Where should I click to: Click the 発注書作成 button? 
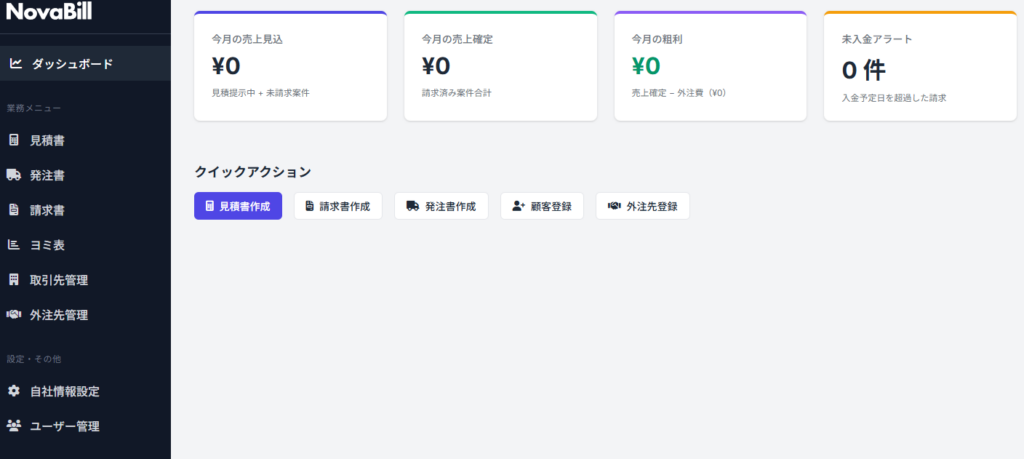coord(441,206)
